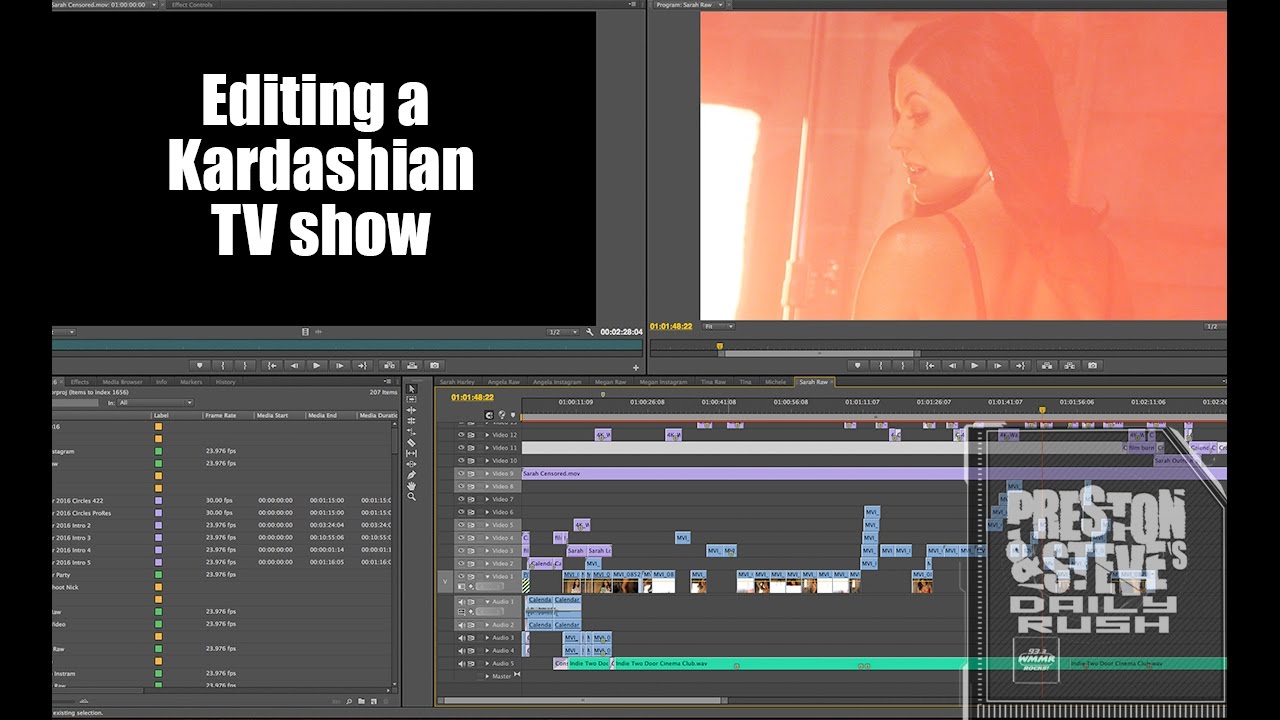This screenshot has height=720, width=1280.
Task: Go to Out point in Program monitor
Action: pyautogui.click(x=1021, y=366)
